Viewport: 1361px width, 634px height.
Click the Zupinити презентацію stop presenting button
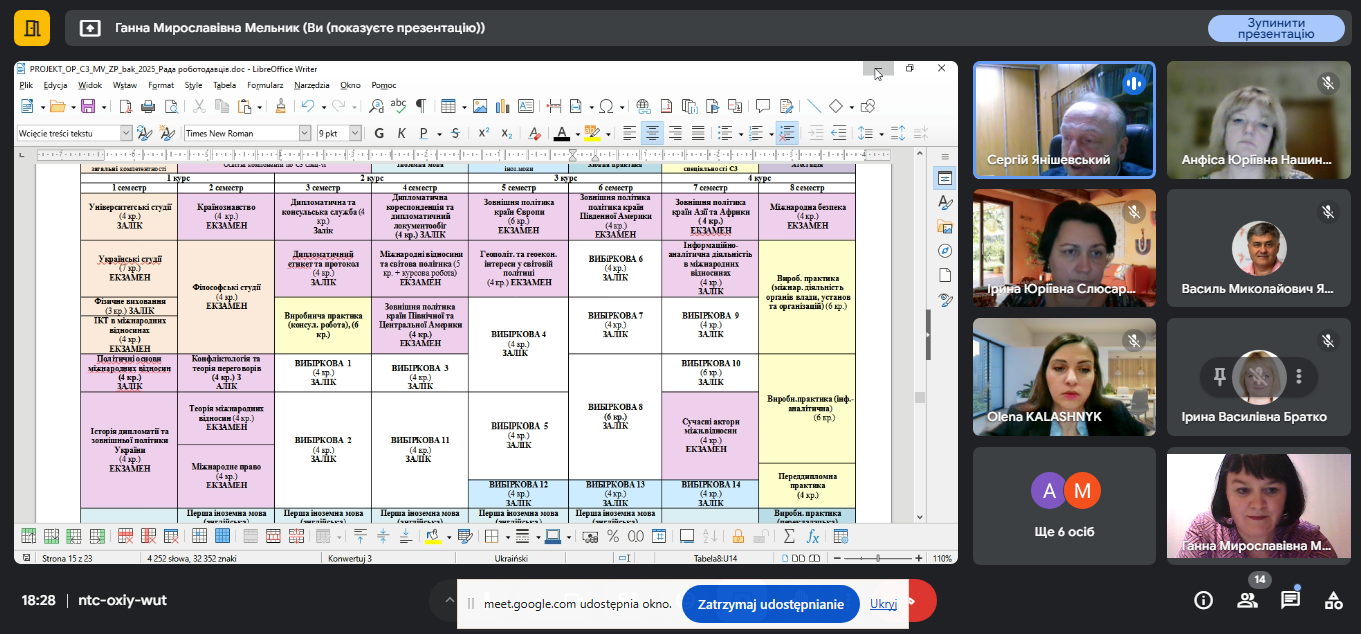point(1275,28)
